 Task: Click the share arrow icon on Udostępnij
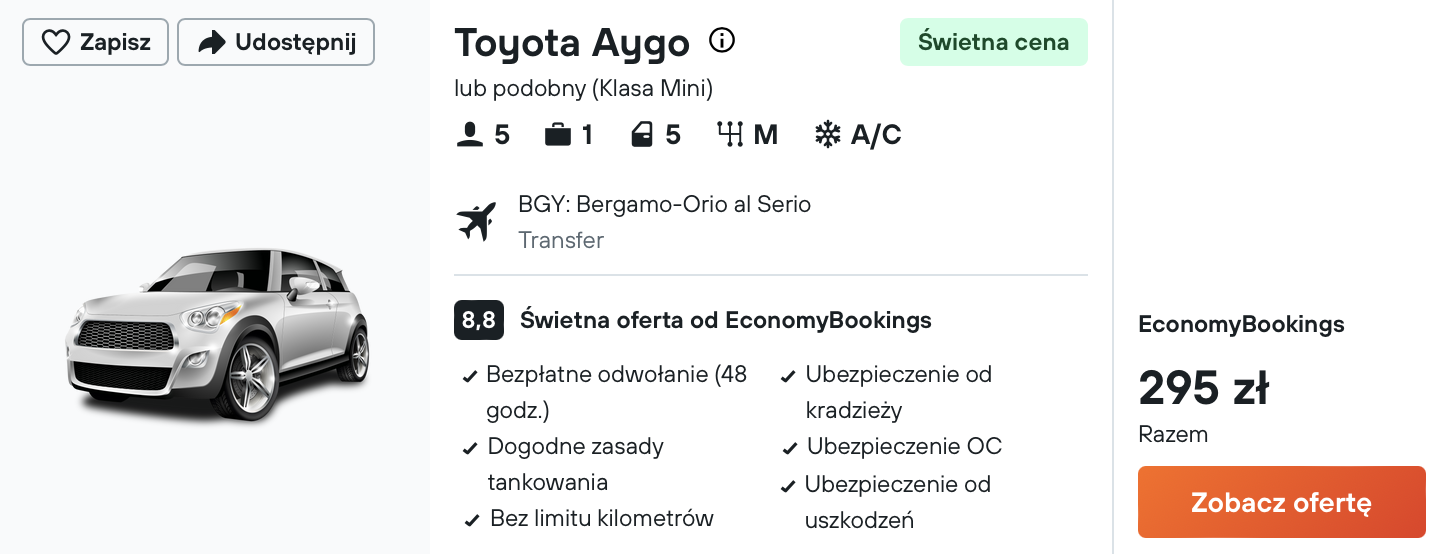[211, 43]
